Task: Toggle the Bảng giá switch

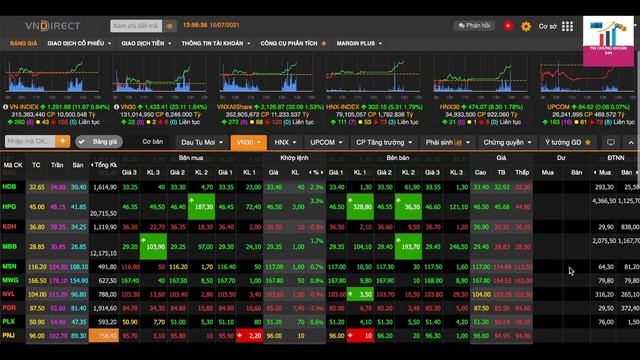Action: (x=99, y=142)
